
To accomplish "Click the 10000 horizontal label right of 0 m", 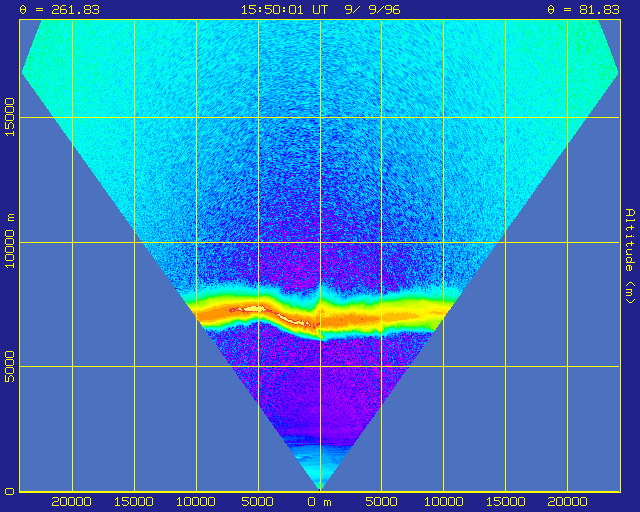I will point(444,502).
